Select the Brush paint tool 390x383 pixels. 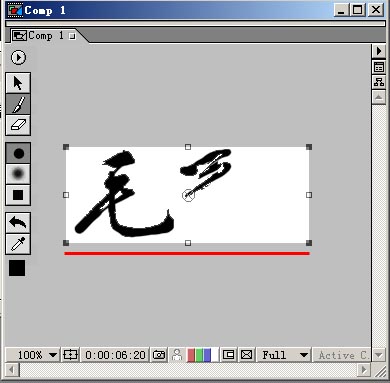coord(18,104)
